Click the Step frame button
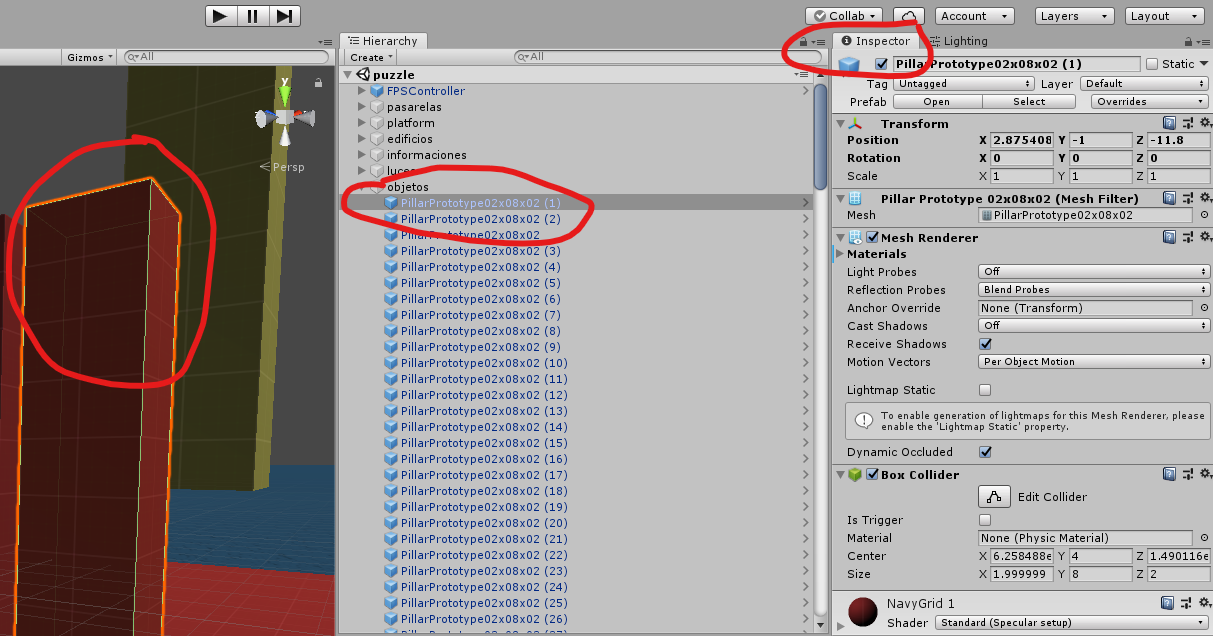Image resolution: width=1213 pixels, height=636 pixels. coord(285,16)
